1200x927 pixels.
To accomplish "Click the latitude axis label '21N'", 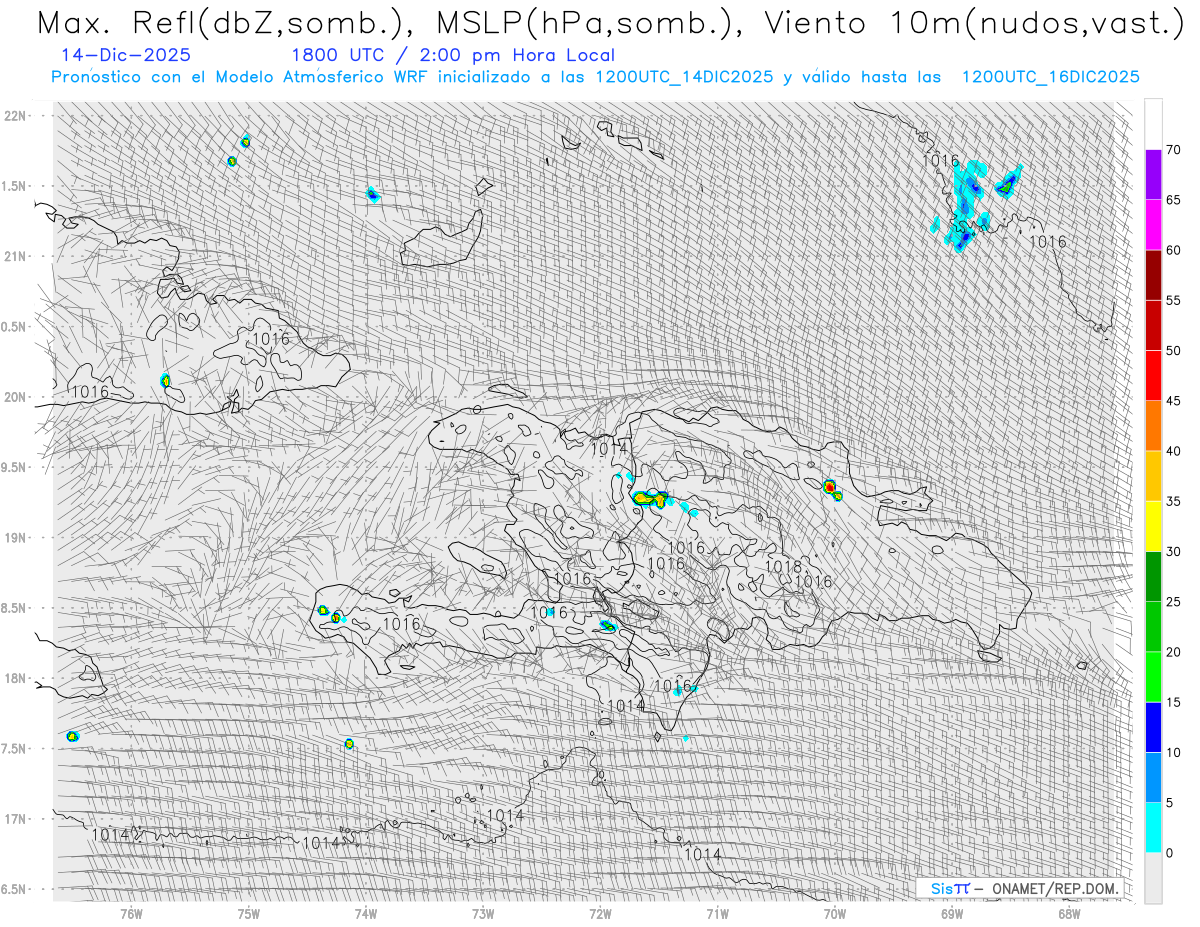I will point(16,256).
